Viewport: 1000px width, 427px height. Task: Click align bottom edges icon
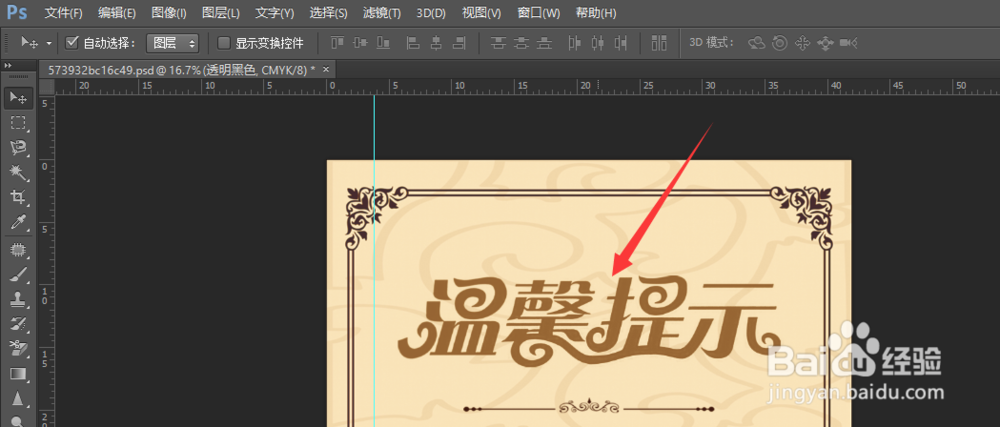tap(383, 43)
